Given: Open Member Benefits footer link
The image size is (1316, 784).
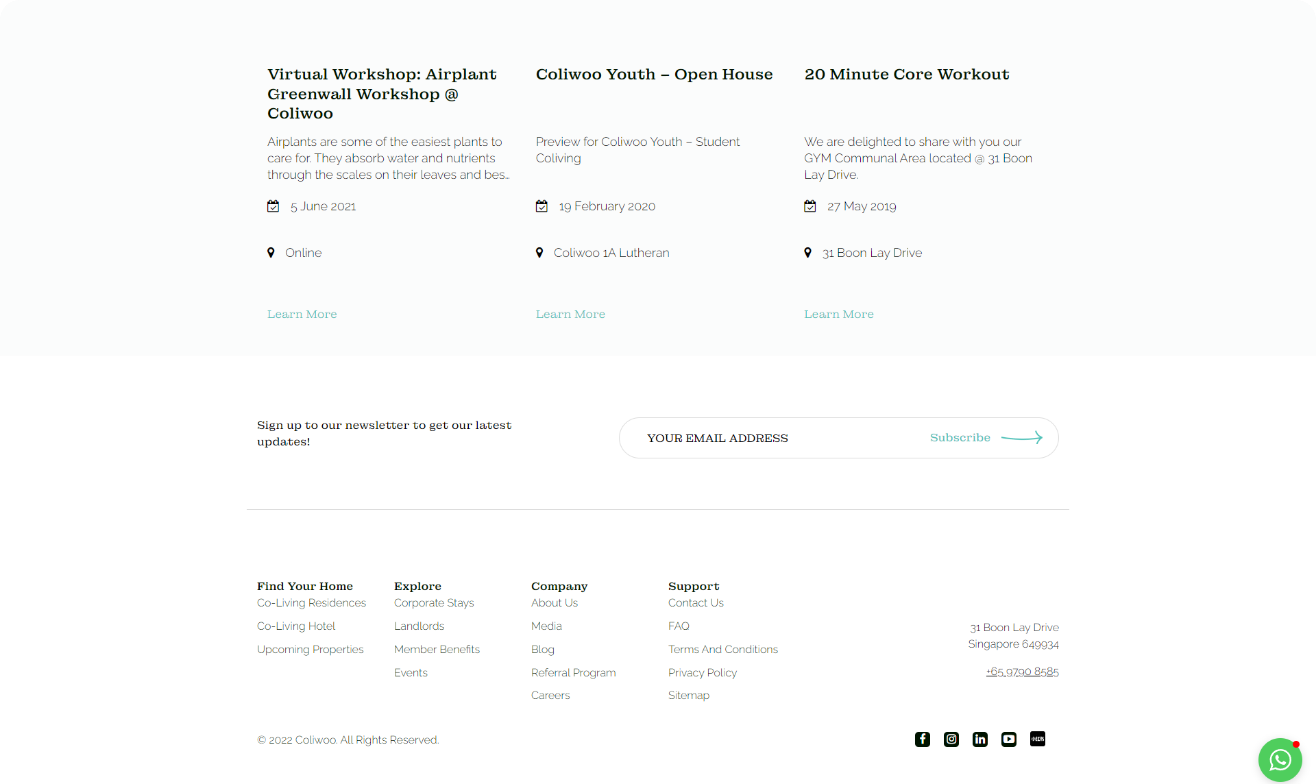Looking at the screenshot, I should click(x=437, y=649).
